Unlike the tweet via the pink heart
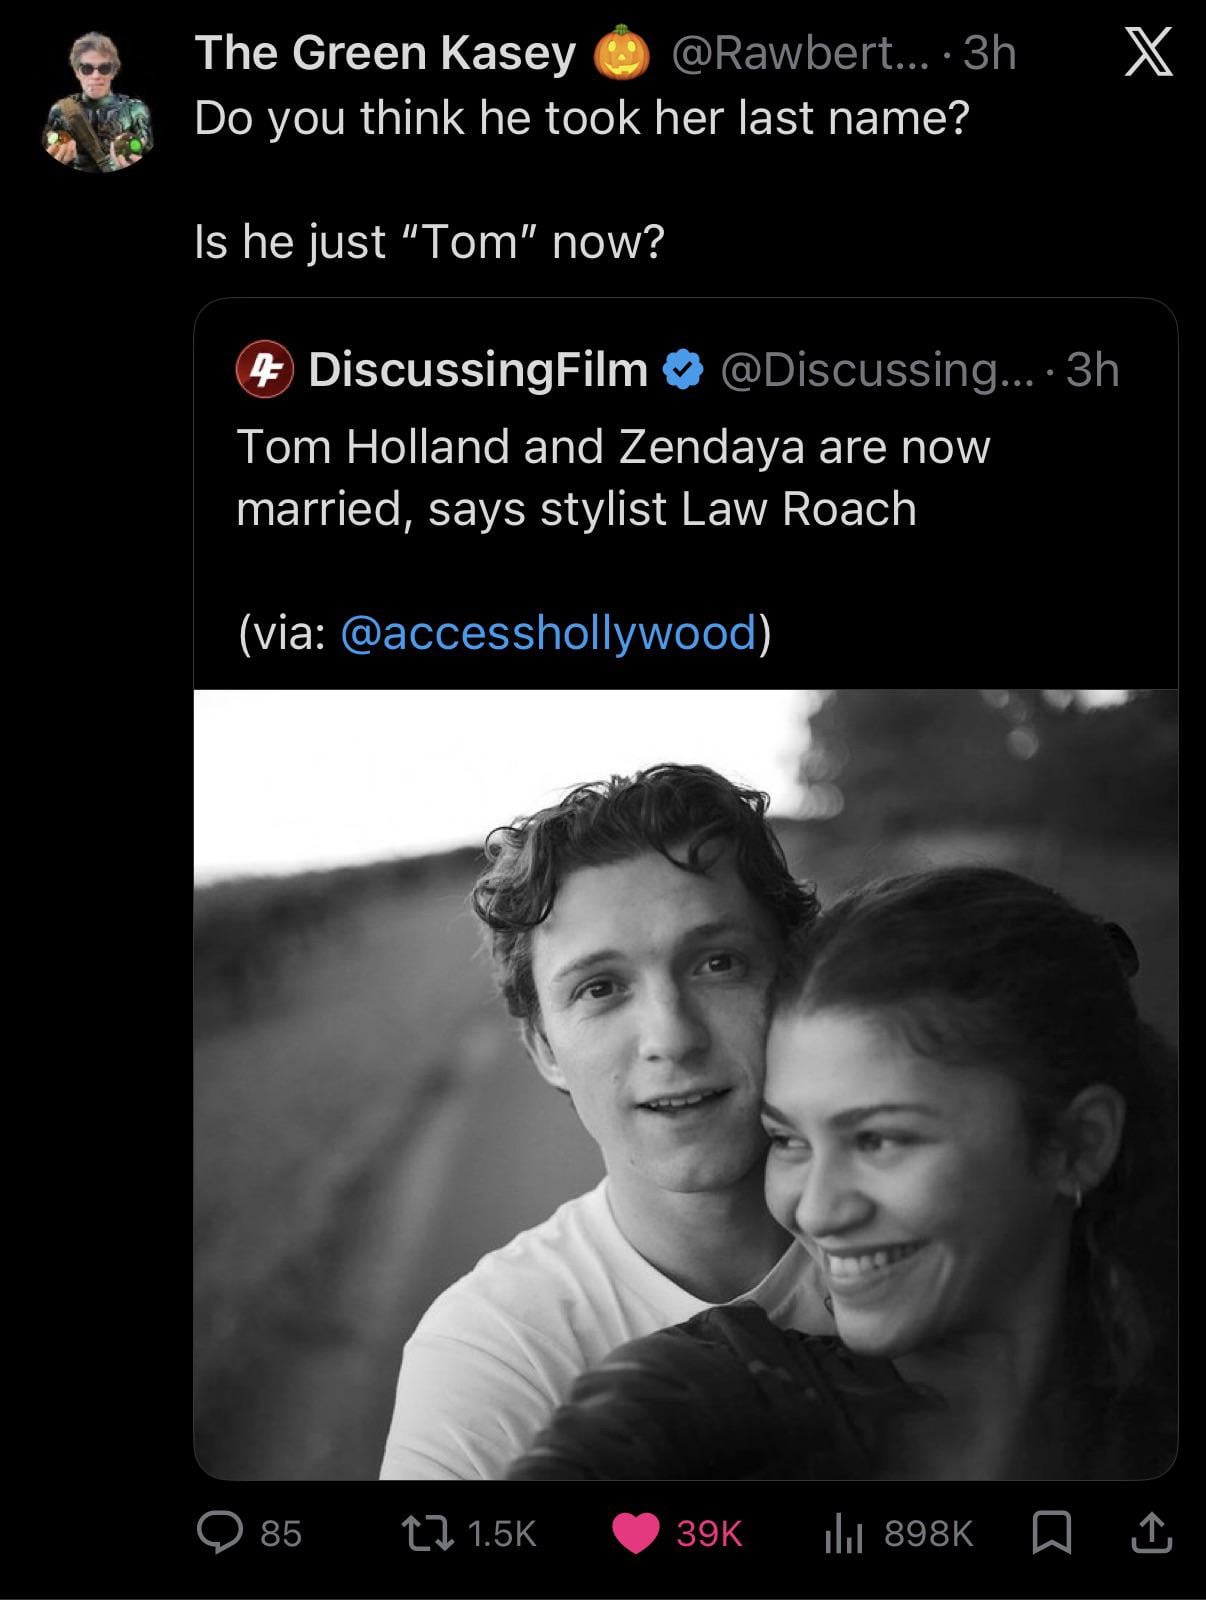 tap(635, 1533)
